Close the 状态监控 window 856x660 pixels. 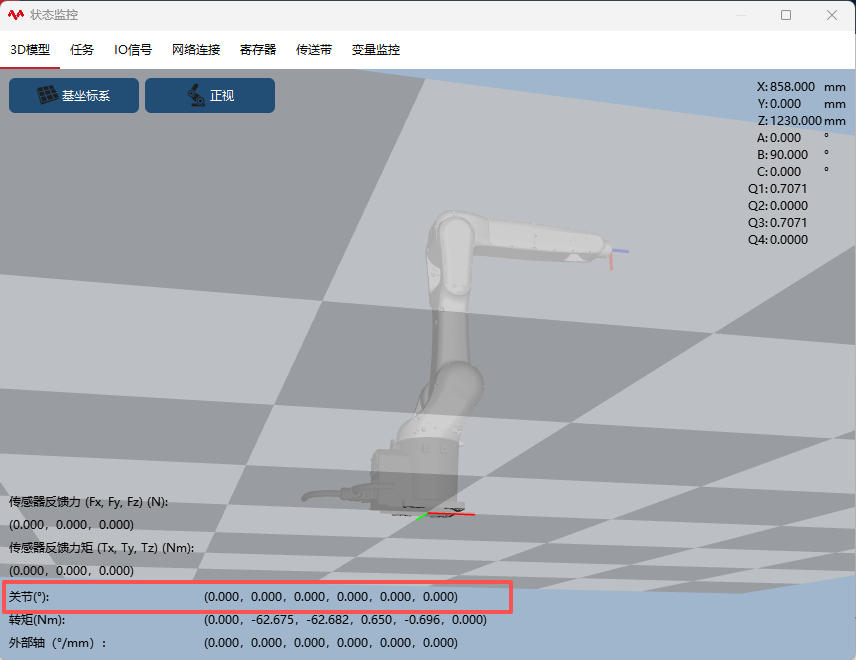pyautogui.click(x=832, y=15)
